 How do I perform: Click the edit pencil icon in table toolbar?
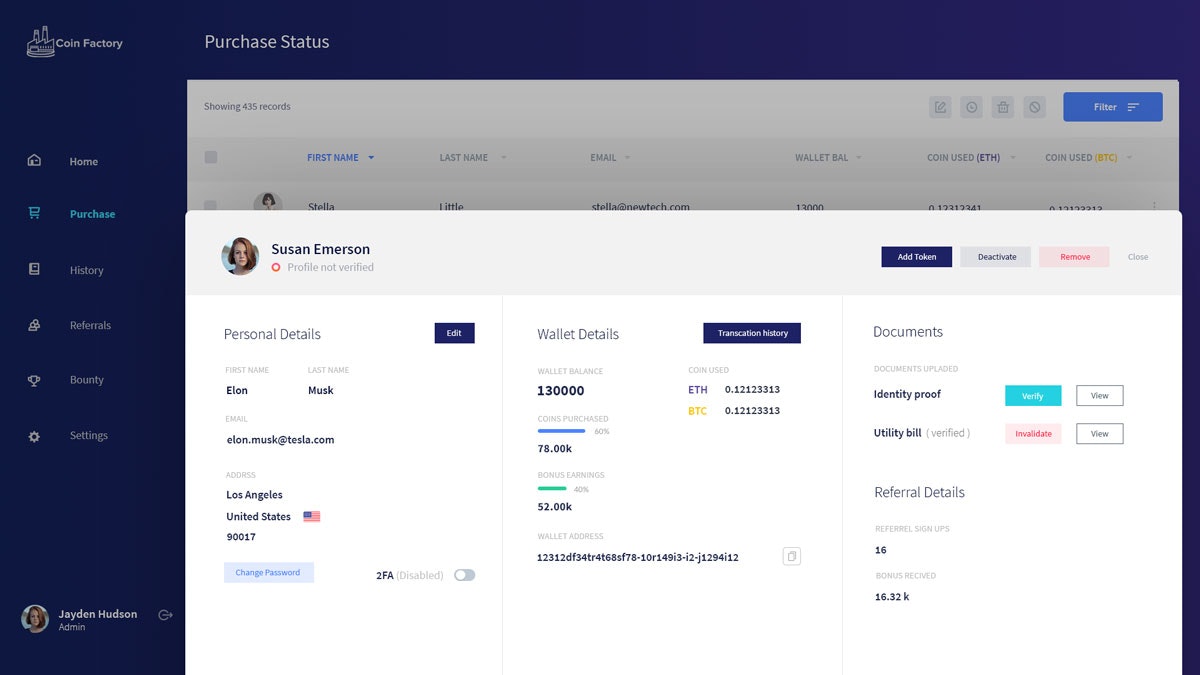coord(940,107)
